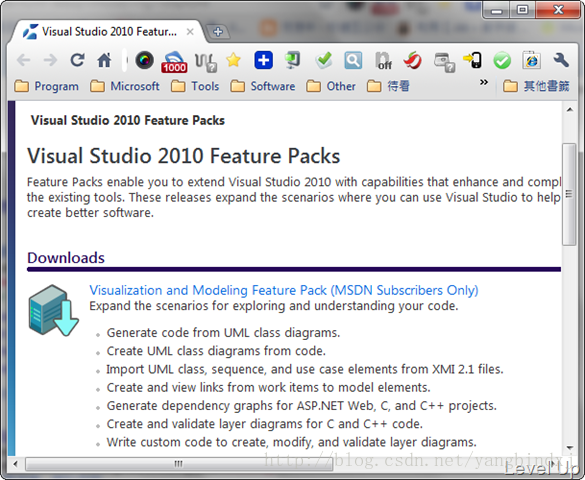Screen dimensions: 585x480
Task: Click the IE tab extension icon
Action: click(532, 60)
